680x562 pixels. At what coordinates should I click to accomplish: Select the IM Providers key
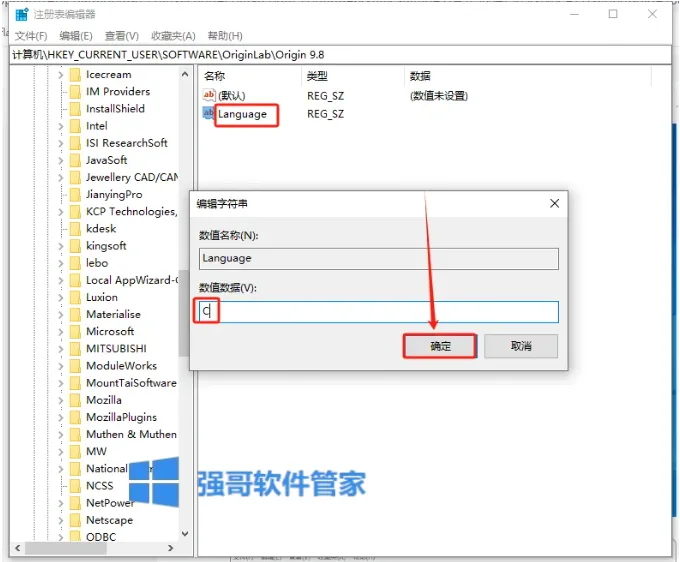point(118,91)
